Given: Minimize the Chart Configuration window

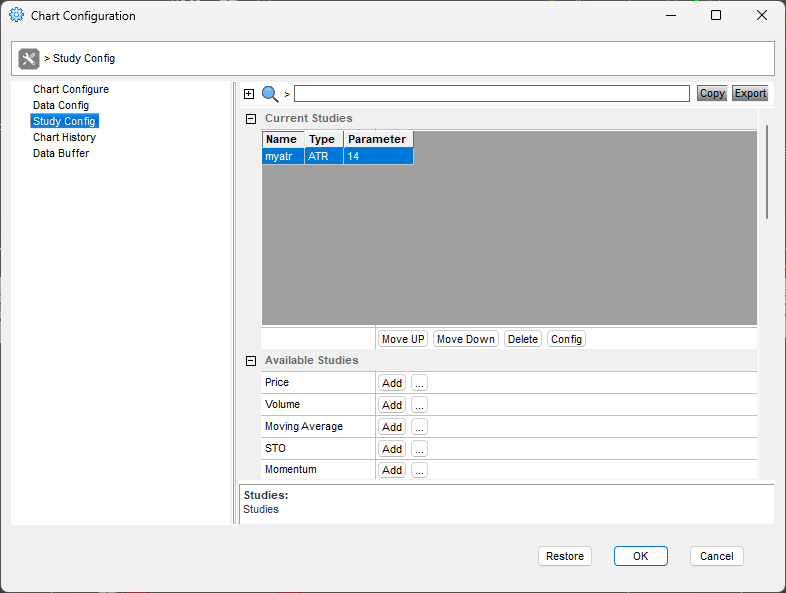Looking at the screenshot, I should point(671,16).
